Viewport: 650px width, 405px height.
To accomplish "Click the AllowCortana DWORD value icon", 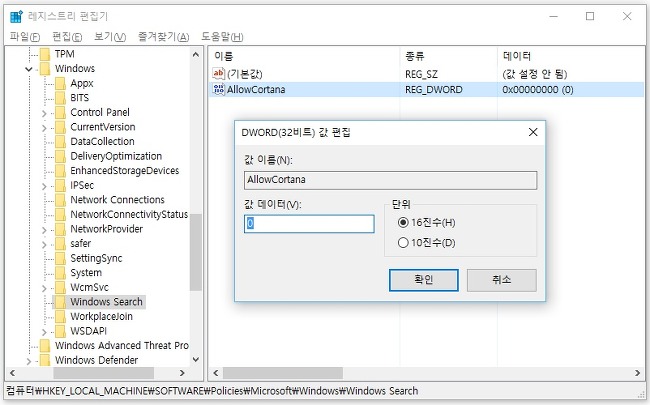I will click(218, 89).
